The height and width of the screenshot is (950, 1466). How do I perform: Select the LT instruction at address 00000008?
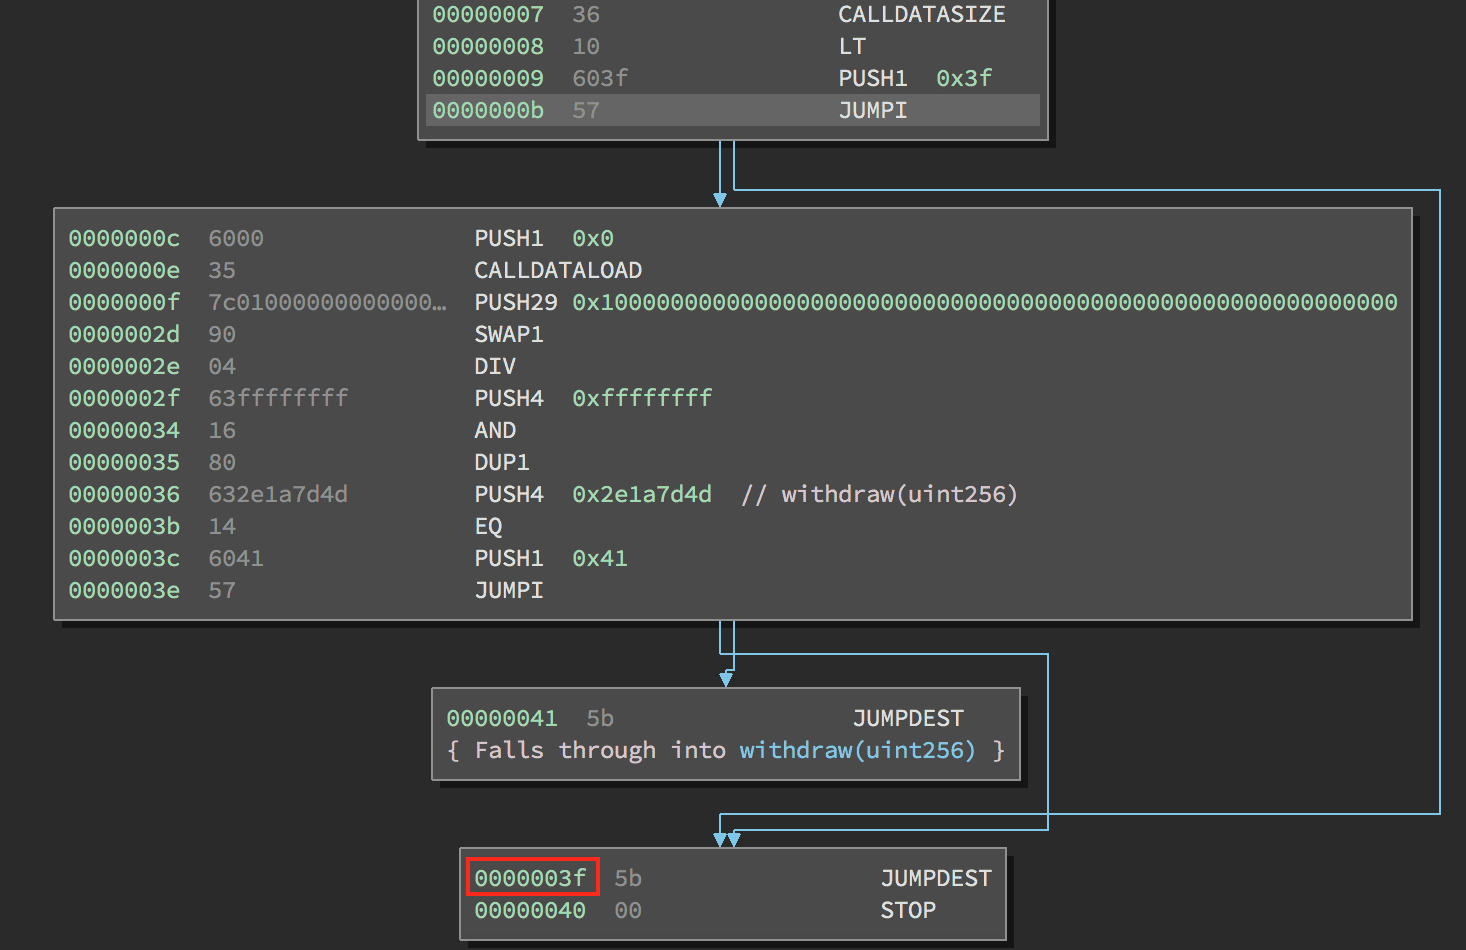click(x=852, y=46)
